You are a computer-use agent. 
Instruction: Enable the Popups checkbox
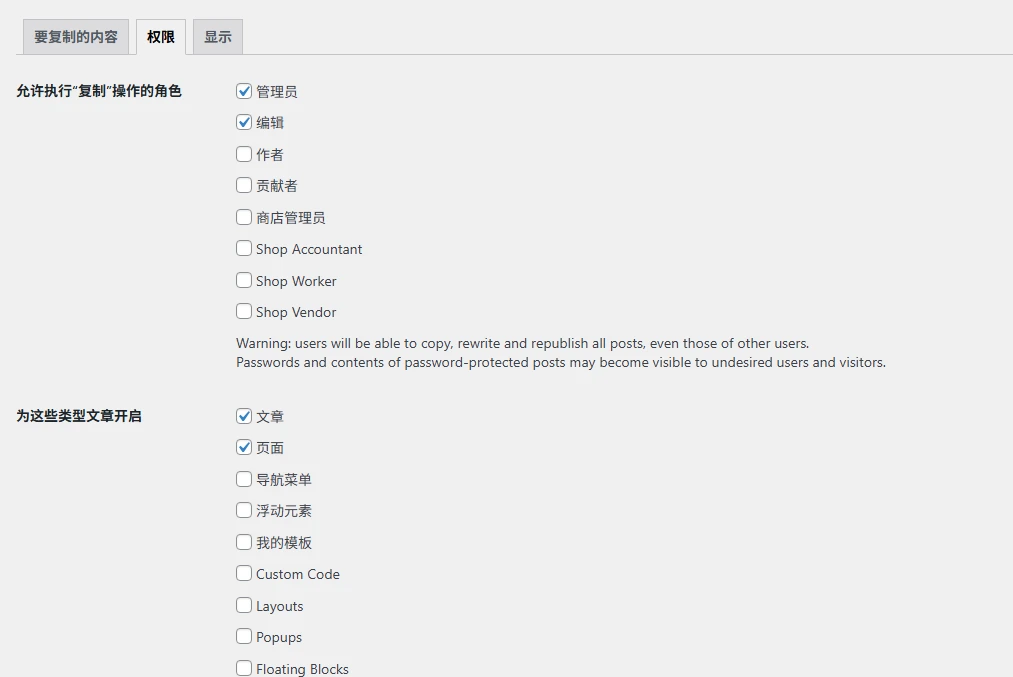244,636
